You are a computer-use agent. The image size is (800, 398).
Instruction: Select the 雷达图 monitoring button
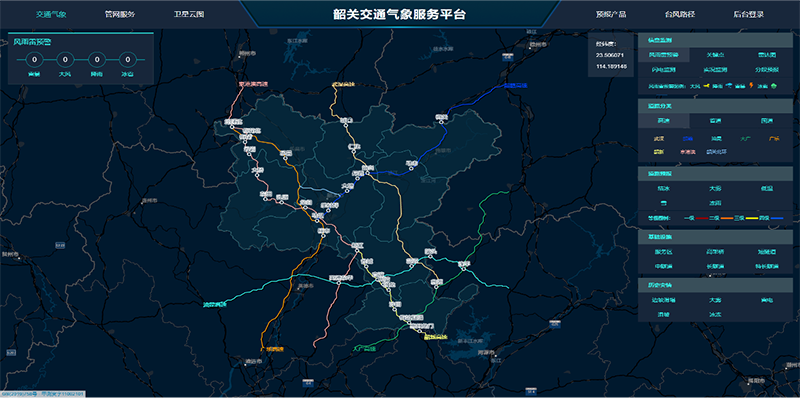tap(767, 55)
